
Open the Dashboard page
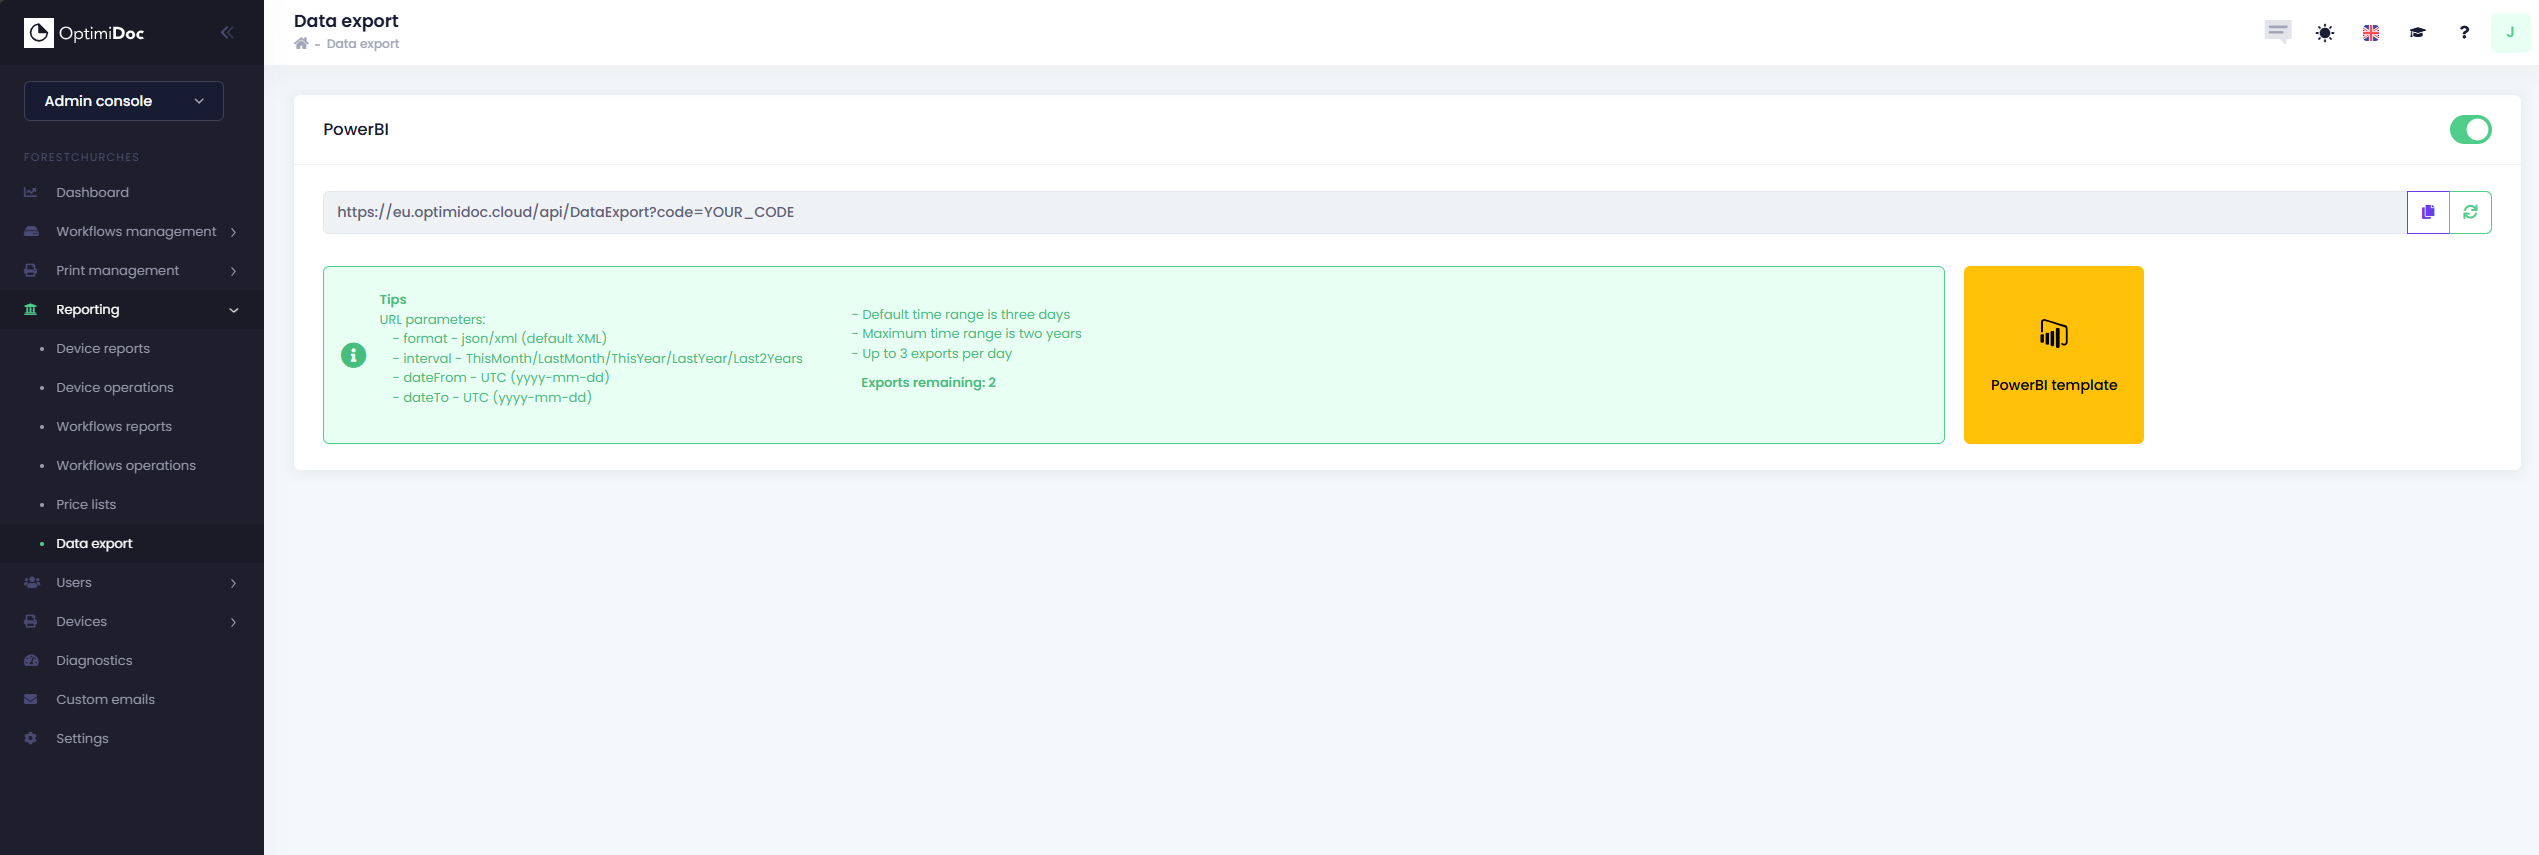(x=92, y=193)
